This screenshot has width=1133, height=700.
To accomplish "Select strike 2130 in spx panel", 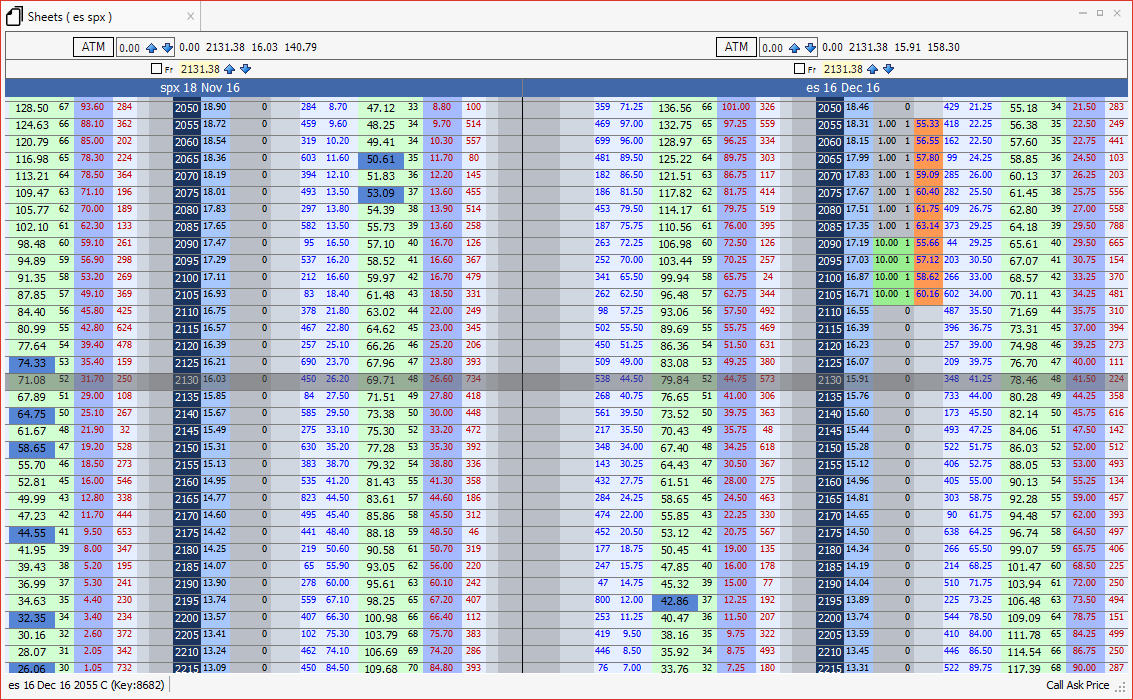I will (x=186, y=380).
